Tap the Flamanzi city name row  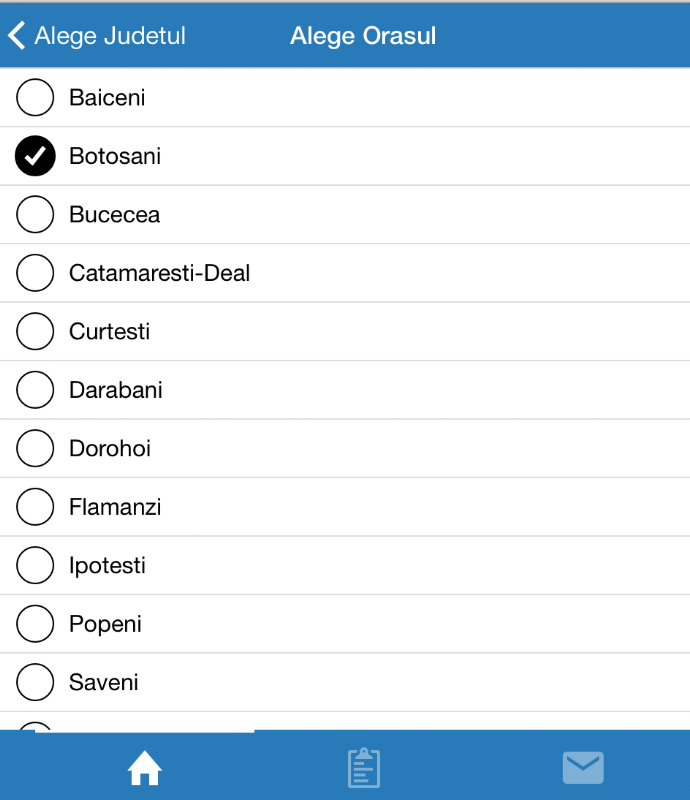[x=345, y=507]
